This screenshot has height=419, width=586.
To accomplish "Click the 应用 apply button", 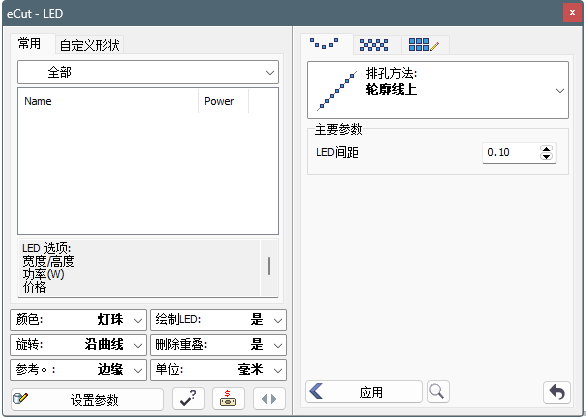I will (364, 392).
